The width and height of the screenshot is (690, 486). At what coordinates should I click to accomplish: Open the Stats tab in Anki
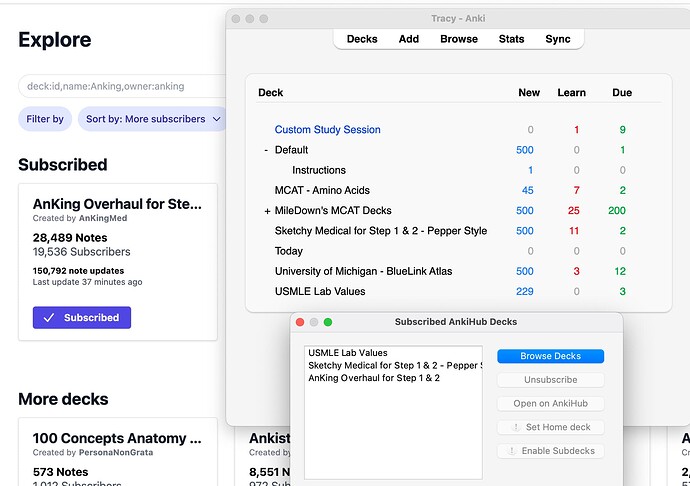511,39
